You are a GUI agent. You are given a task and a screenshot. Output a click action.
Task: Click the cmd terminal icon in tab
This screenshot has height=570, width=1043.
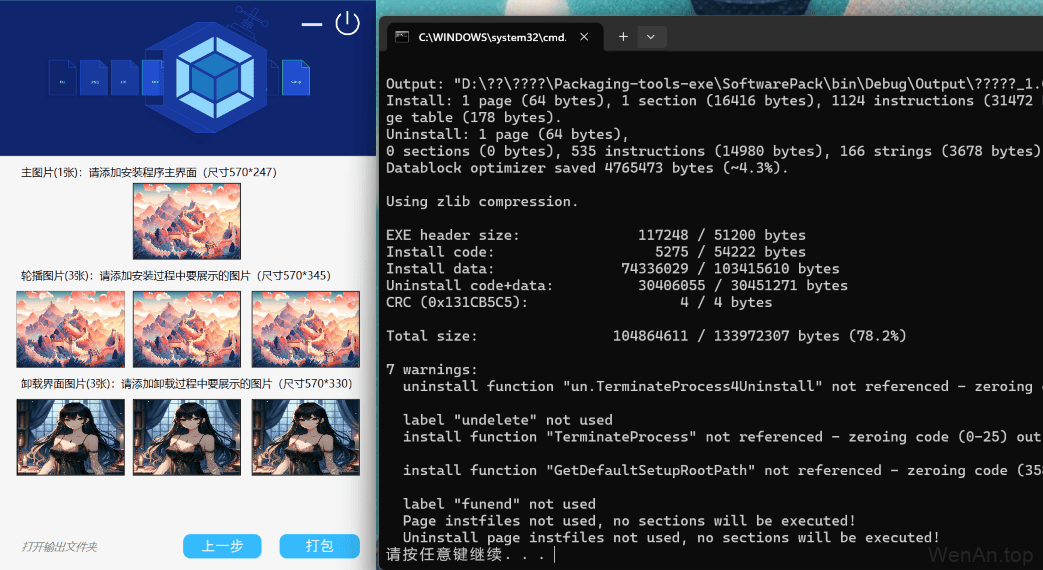click(402, 37)
